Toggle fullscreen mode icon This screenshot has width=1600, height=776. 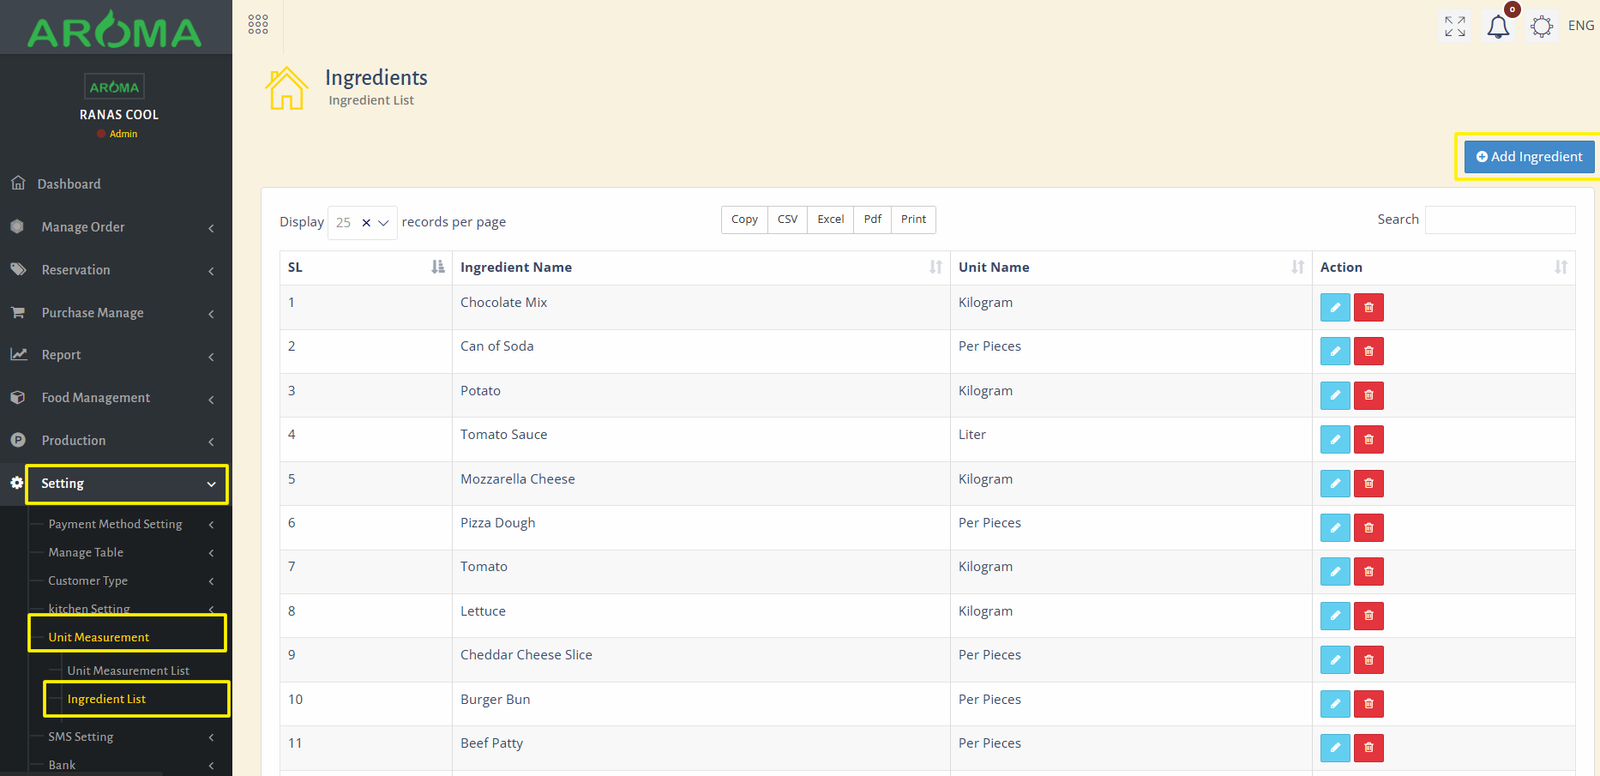pos(1454,26)
